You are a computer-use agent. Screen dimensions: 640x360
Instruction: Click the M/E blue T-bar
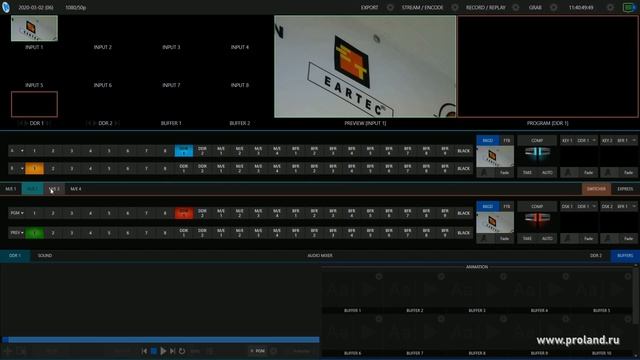(538, 152)
